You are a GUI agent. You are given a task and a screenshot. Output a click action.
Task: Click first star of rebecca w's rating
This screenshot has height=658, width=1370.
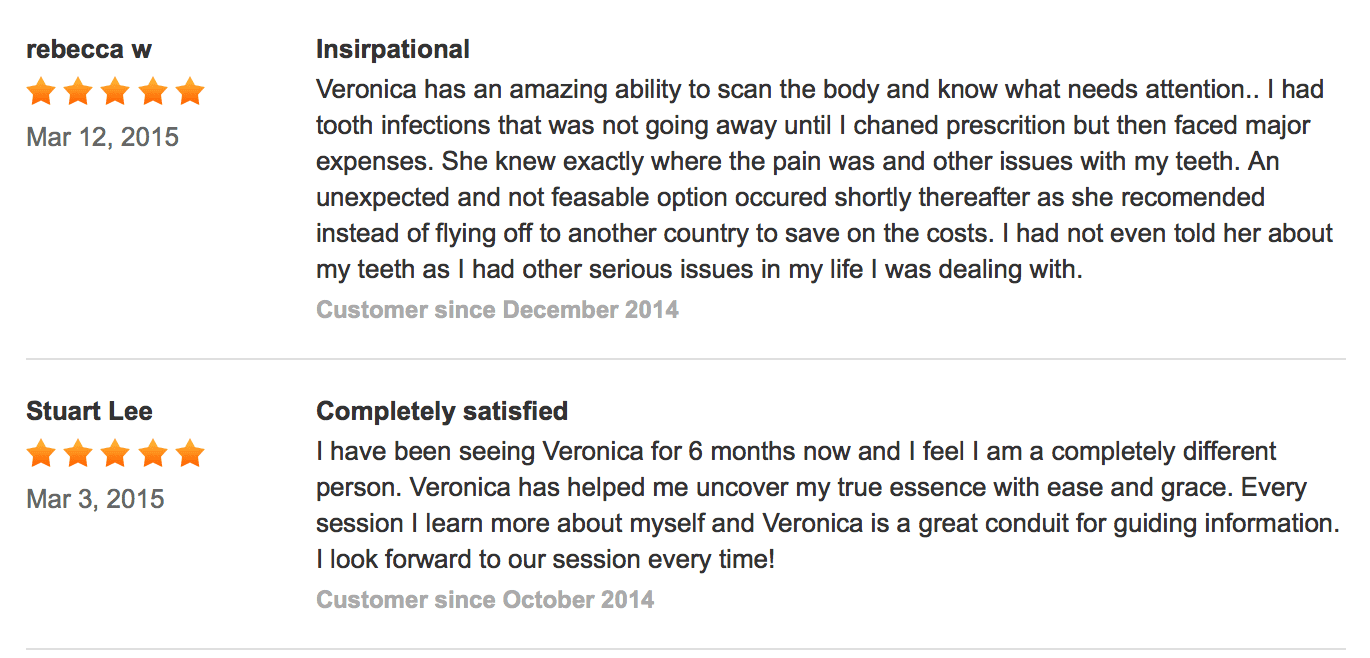[41, 93]
